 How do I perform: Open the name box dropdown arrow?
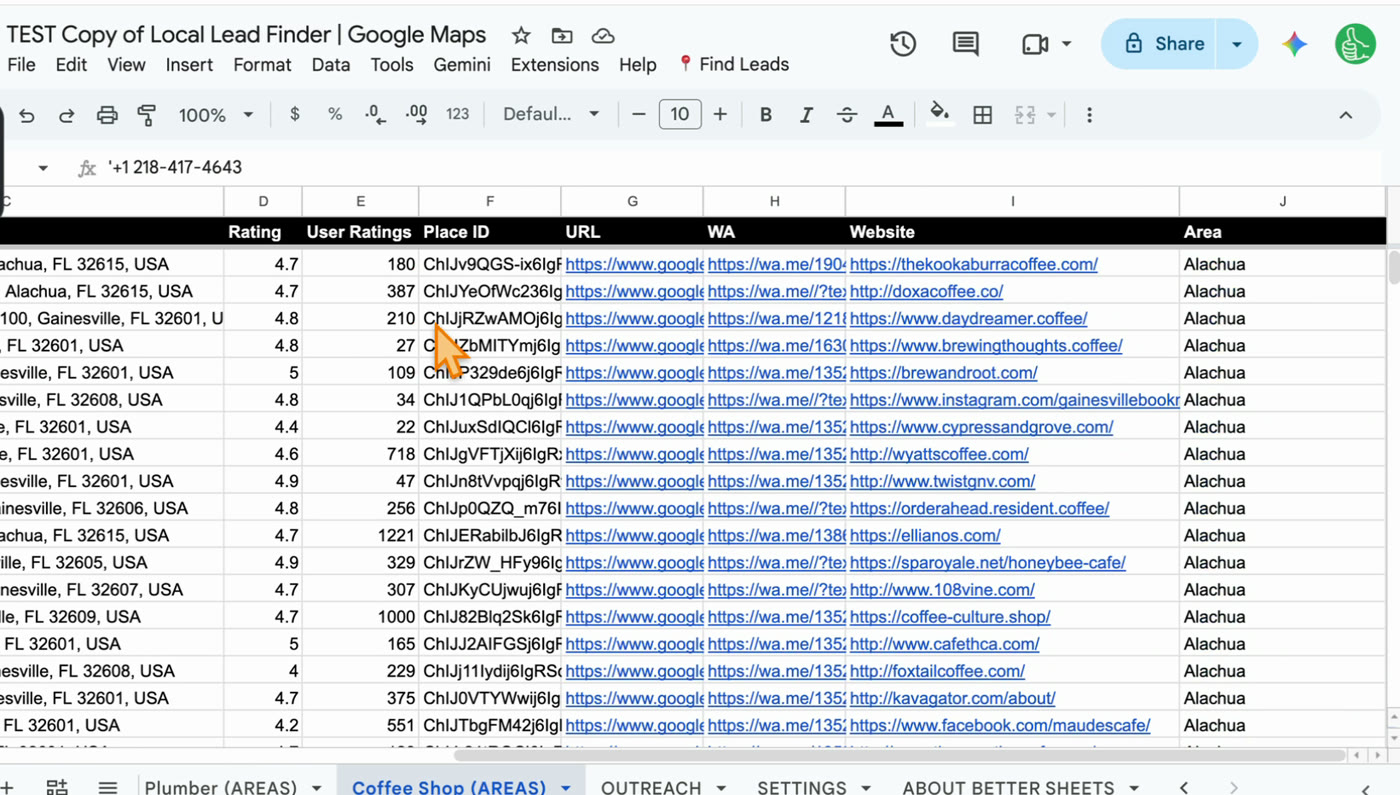click(x=43, y=168)
